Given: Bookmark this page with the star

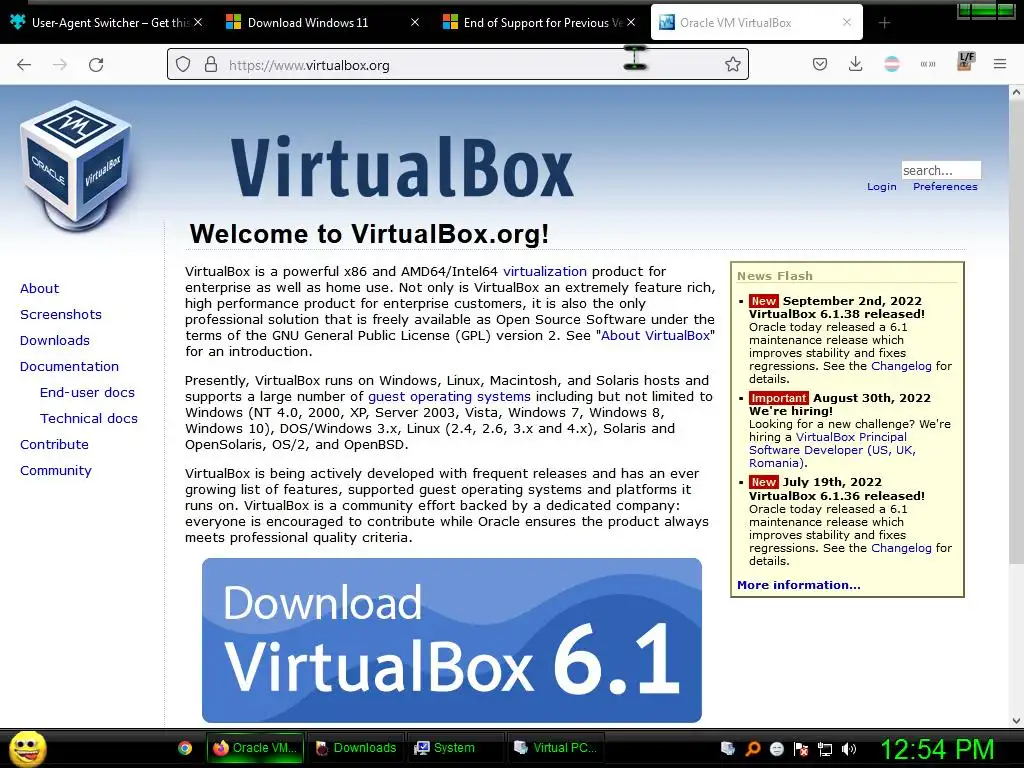Looking at the screenshot, I should [x=733, y=64].
